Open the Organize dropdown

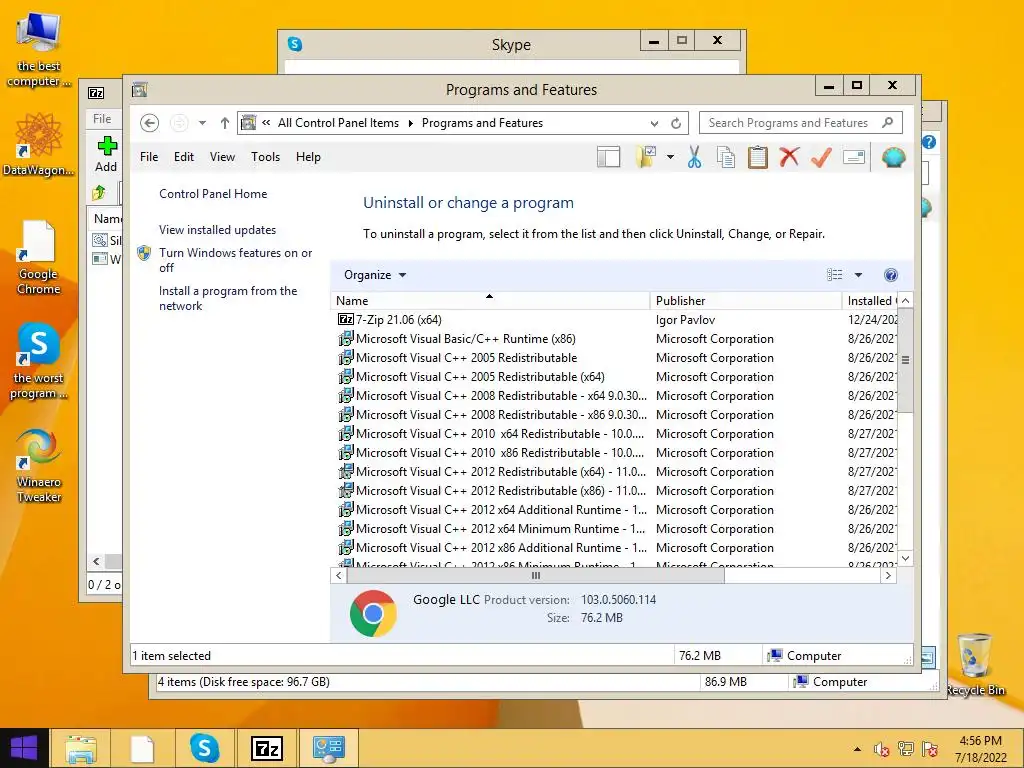click(x=375, y=275)
